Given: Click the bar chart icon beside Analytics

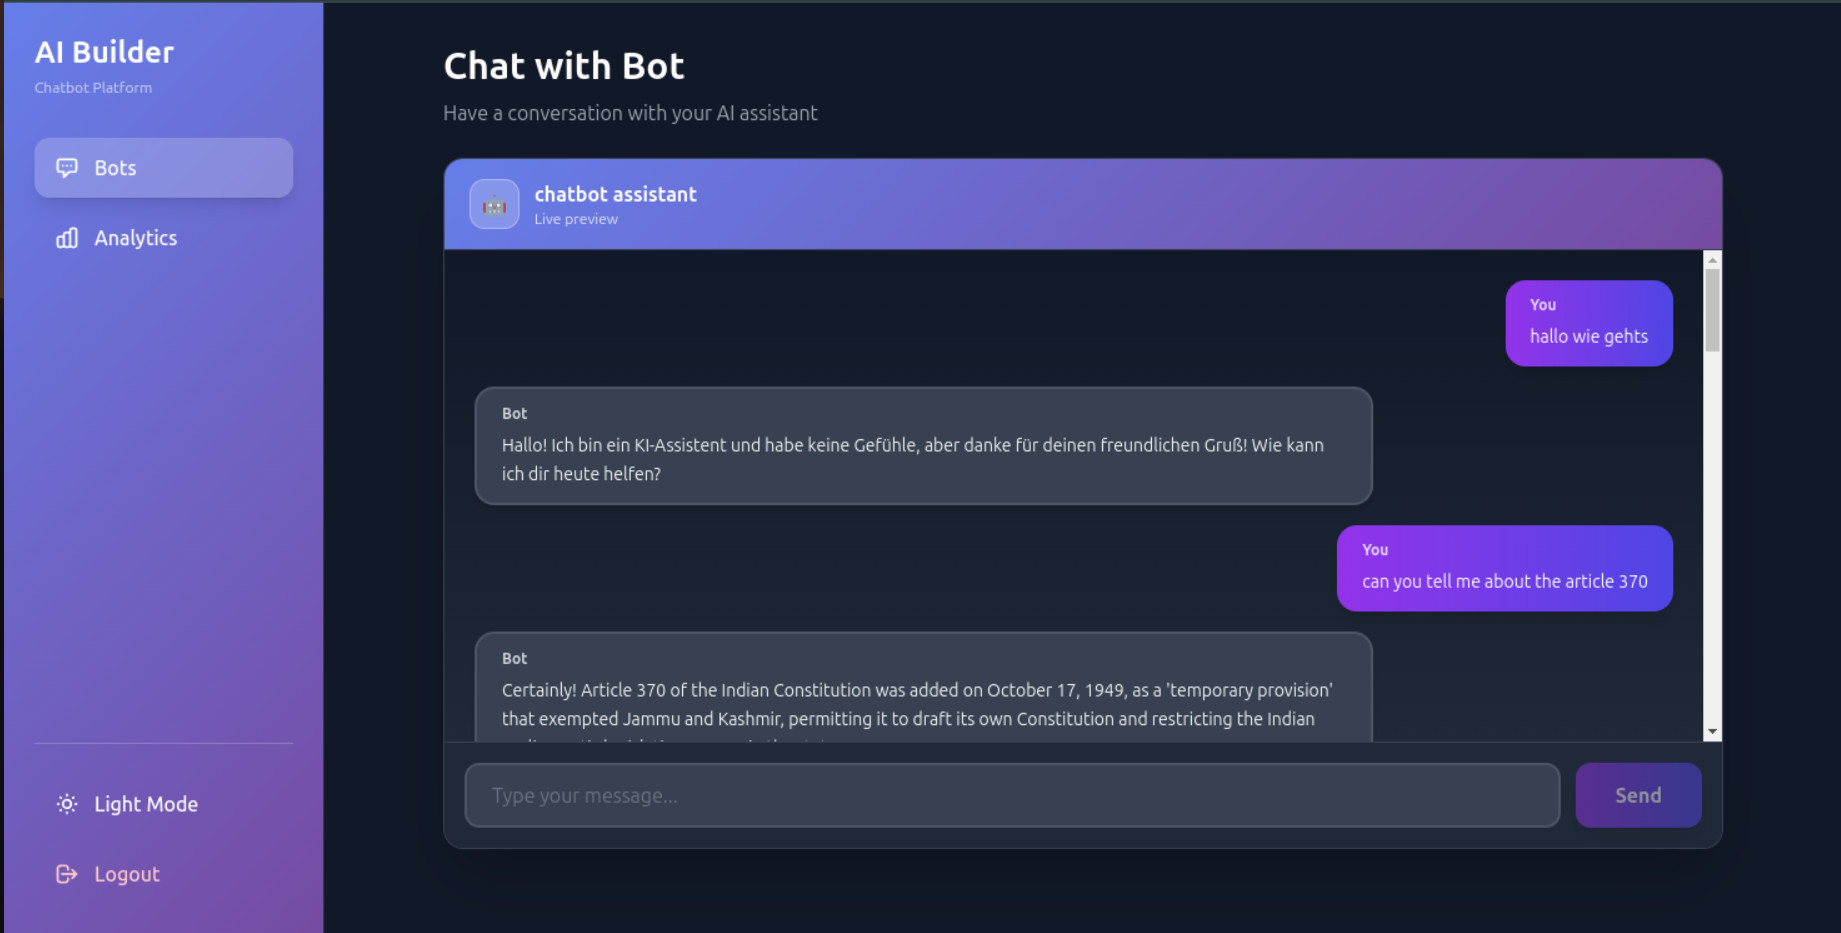Looking at the screenshot, I should coord(67,238).
